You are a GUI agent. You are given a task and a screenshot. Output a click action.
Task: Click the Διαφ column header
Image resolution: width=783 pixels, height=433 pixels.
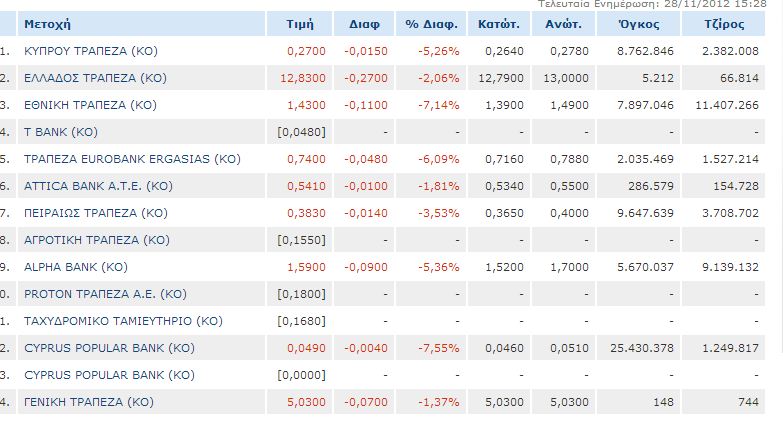364,24
